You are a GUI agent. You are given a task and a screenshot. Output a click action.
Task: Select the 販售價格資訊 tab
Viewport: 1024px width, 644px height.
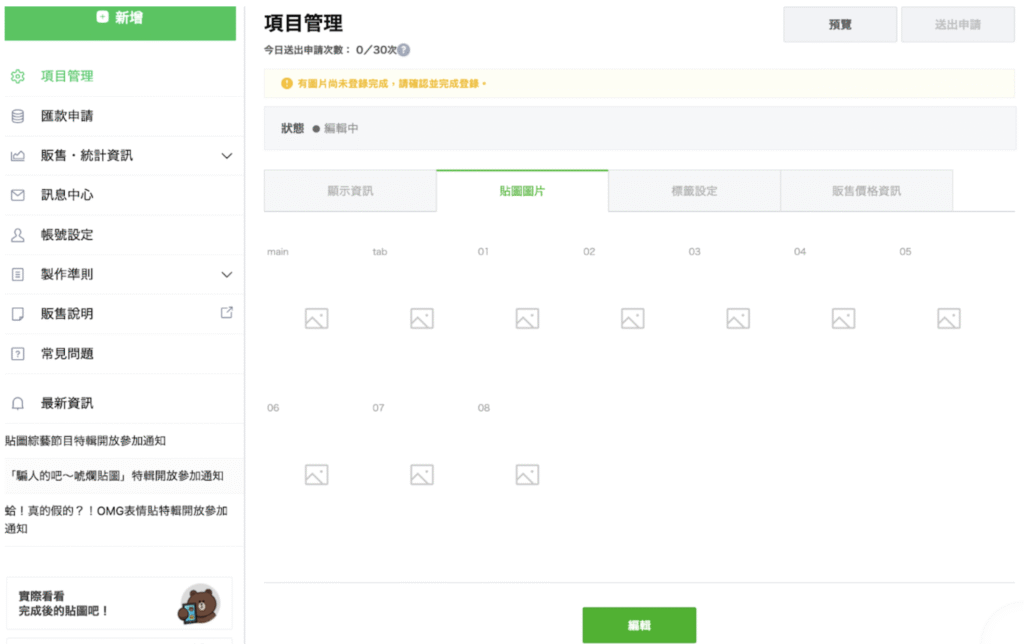(x=866, y=191)
